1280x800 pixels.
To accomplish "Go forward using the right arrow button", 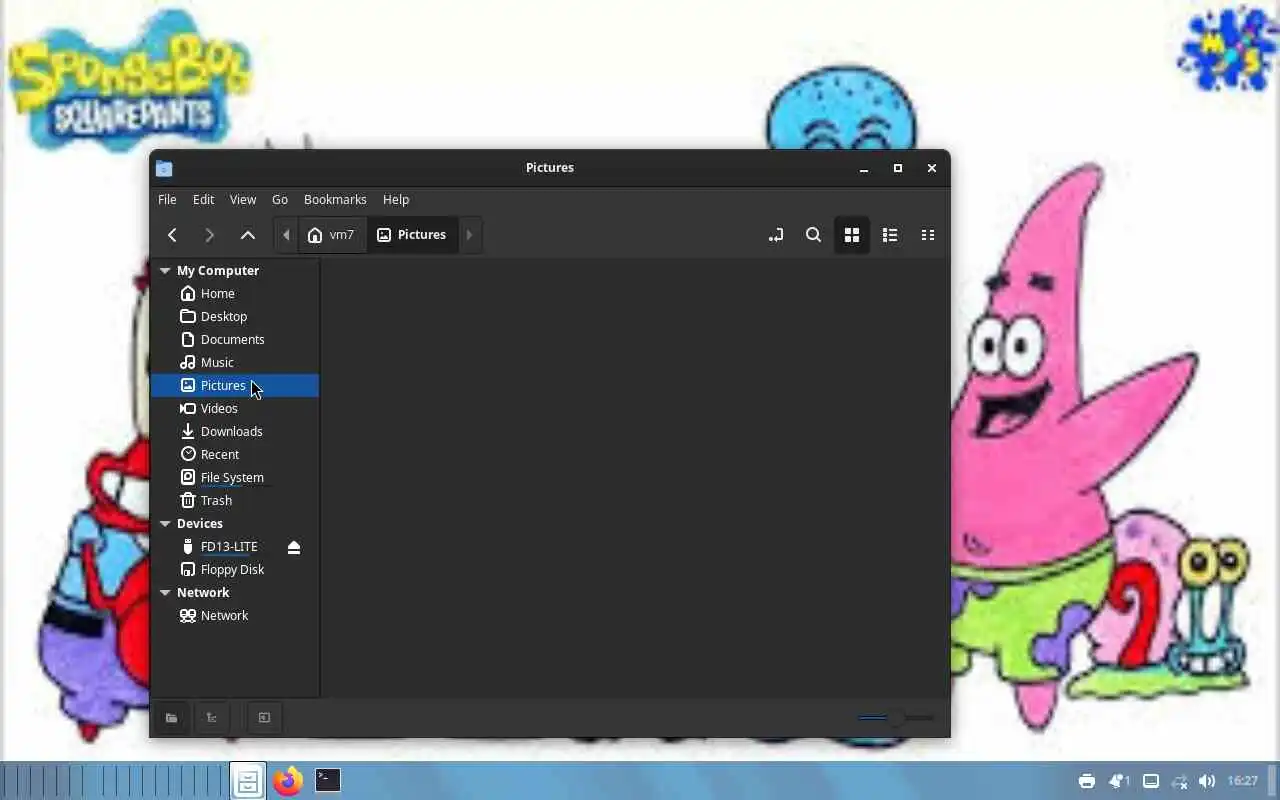I will (209, 235).
